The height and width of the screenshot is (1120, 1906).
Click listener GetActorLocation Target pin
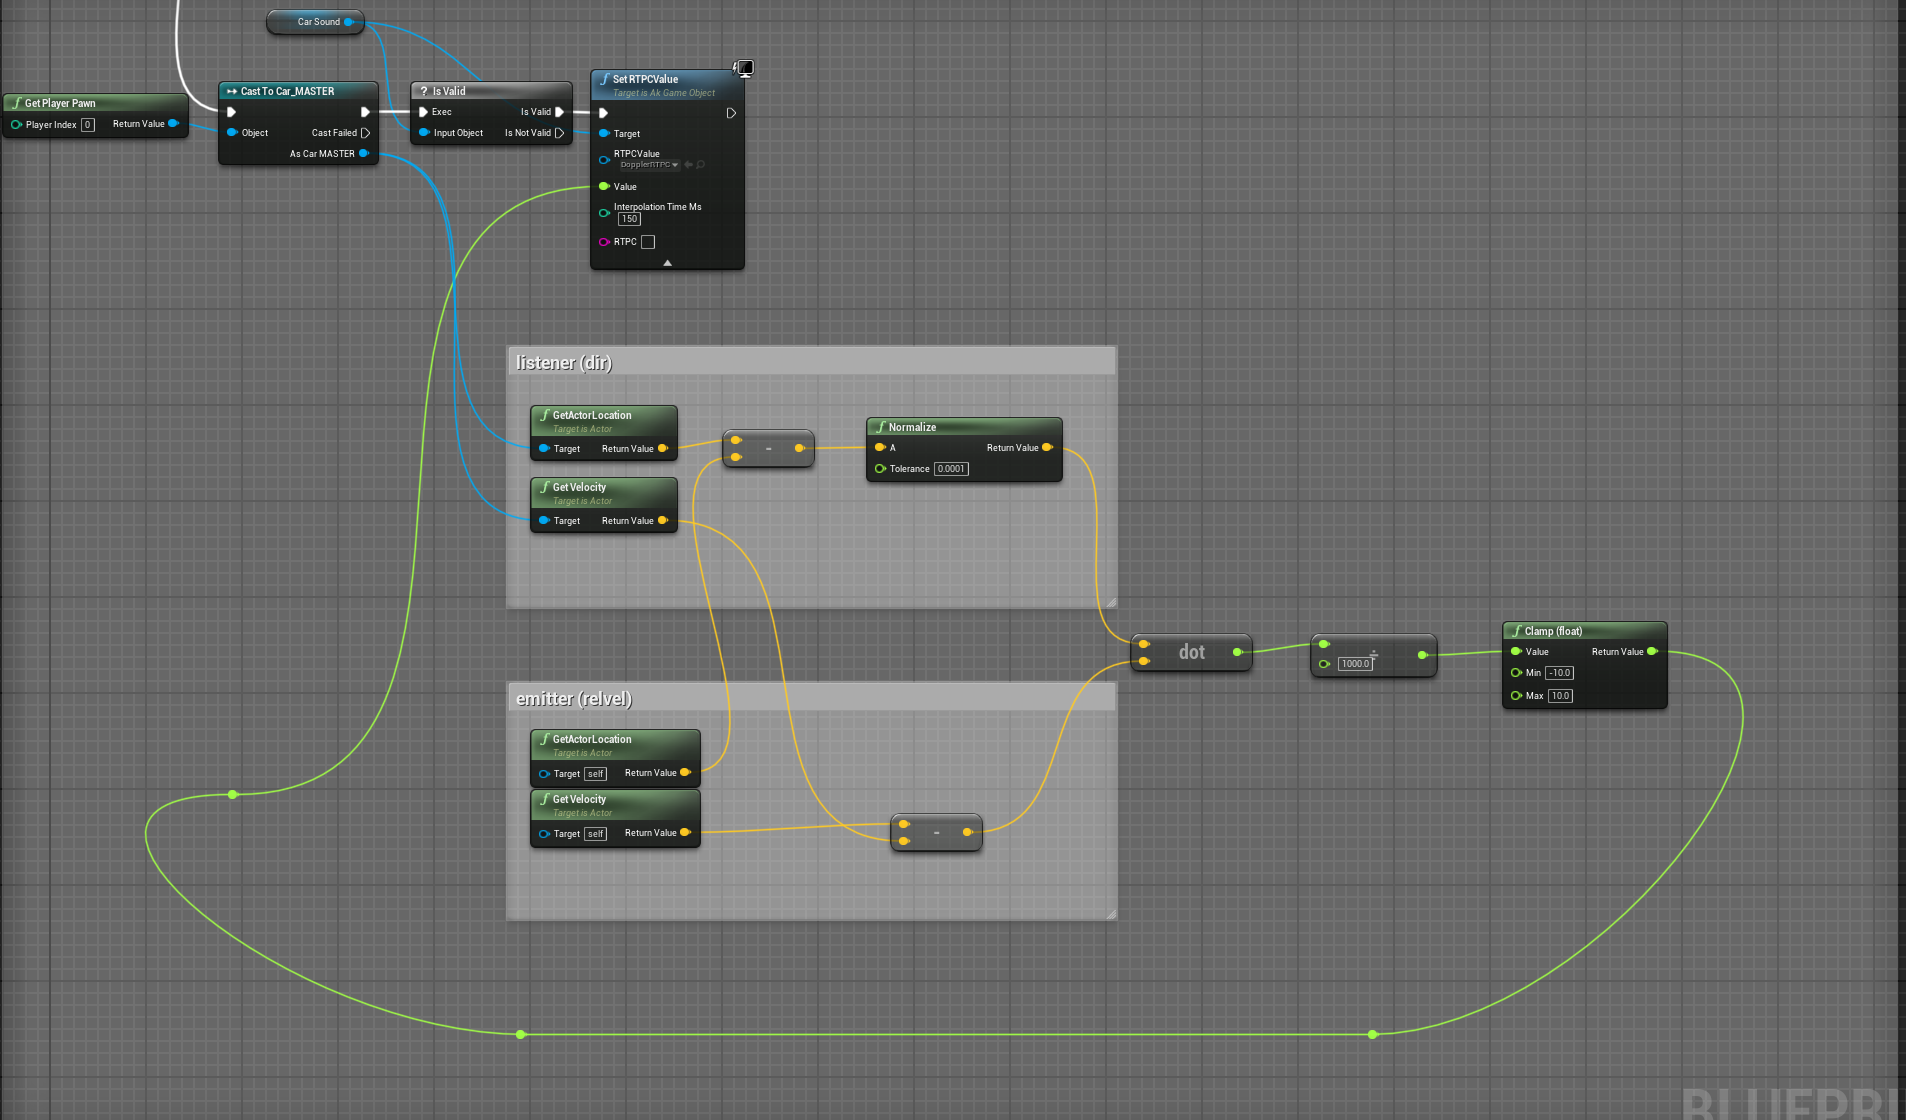tap(544, 449)
